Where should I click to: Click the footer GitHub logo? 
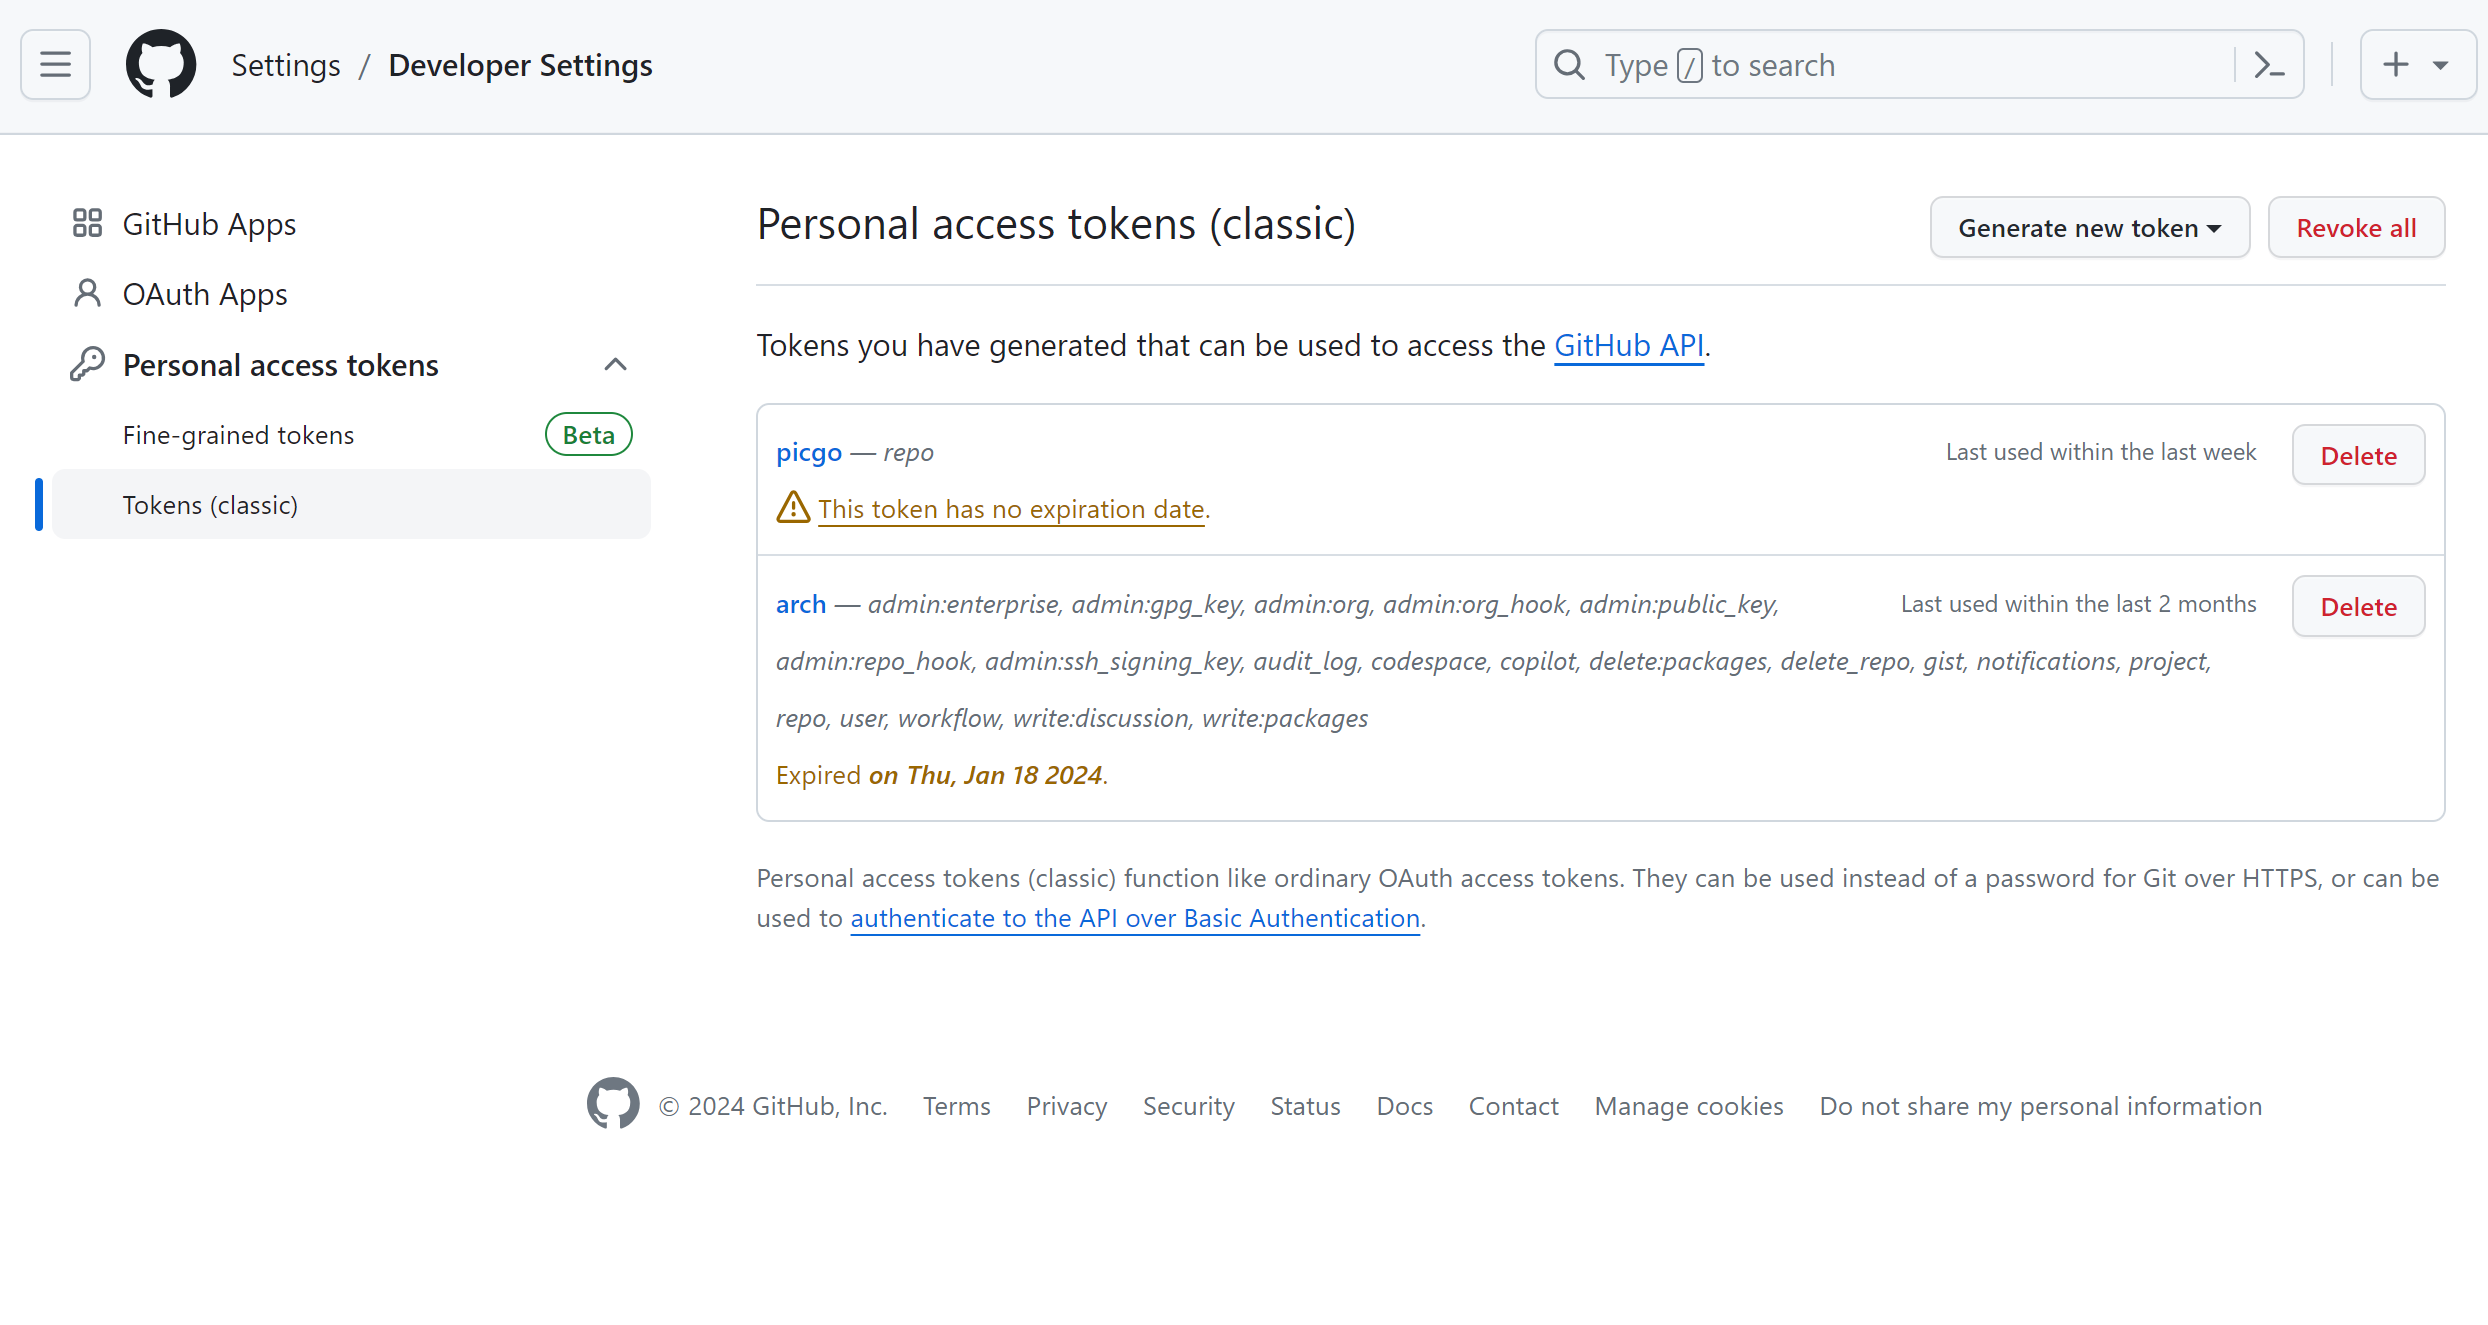pyautogui.click(x=612, y=1104)
